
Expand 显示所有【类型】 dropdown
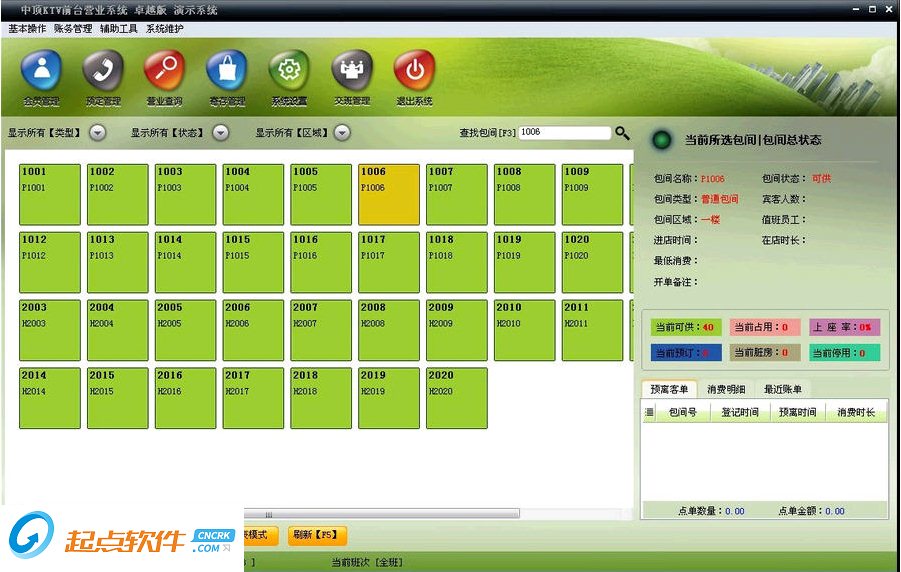click(x=98, y=133)
